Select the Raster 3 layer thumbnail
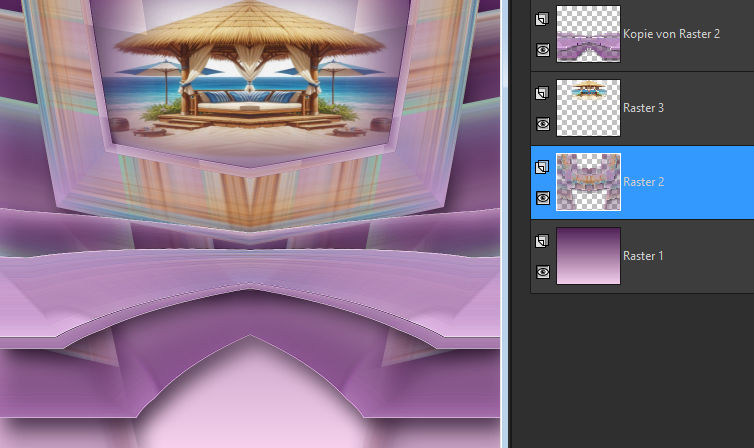Viewport: 754px width, 448px height. click(588, 108)
